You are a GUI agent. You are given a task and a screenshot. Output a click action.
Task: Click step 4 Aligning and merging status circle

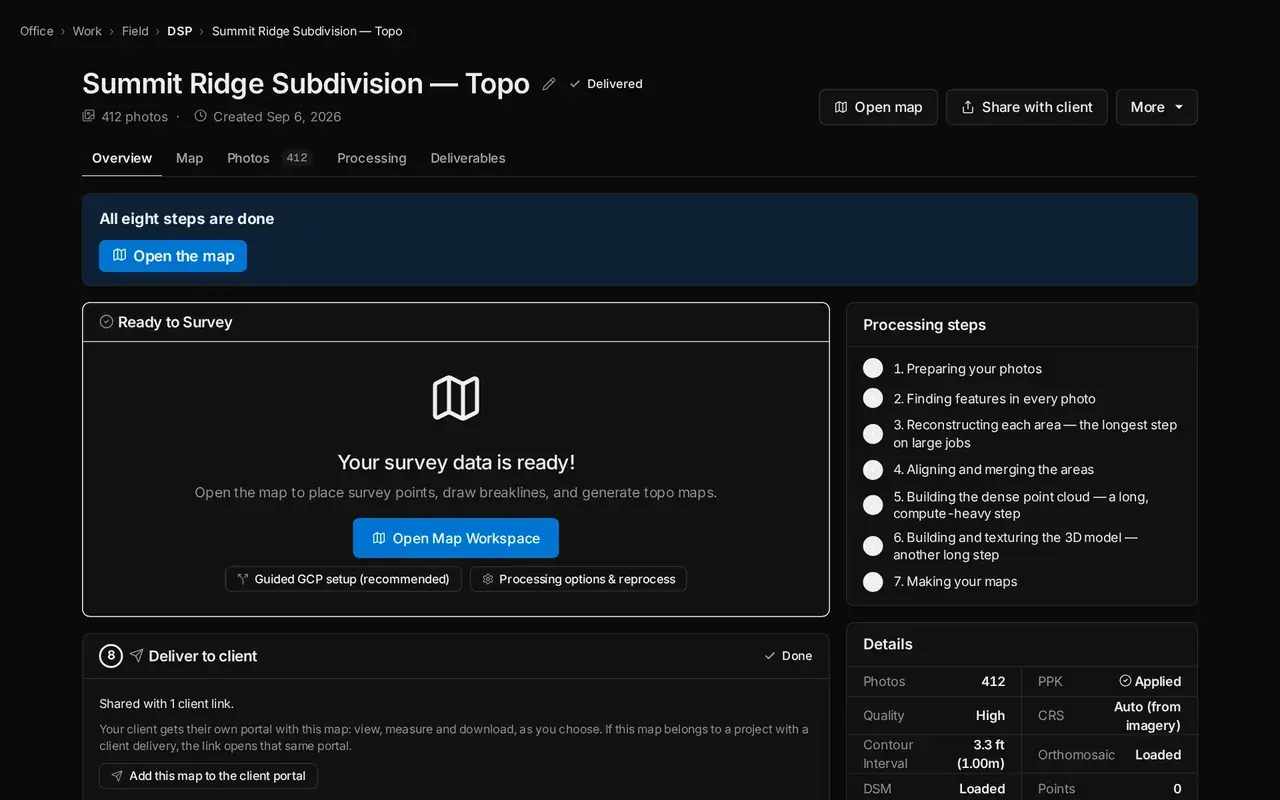(x=873, y=470)
